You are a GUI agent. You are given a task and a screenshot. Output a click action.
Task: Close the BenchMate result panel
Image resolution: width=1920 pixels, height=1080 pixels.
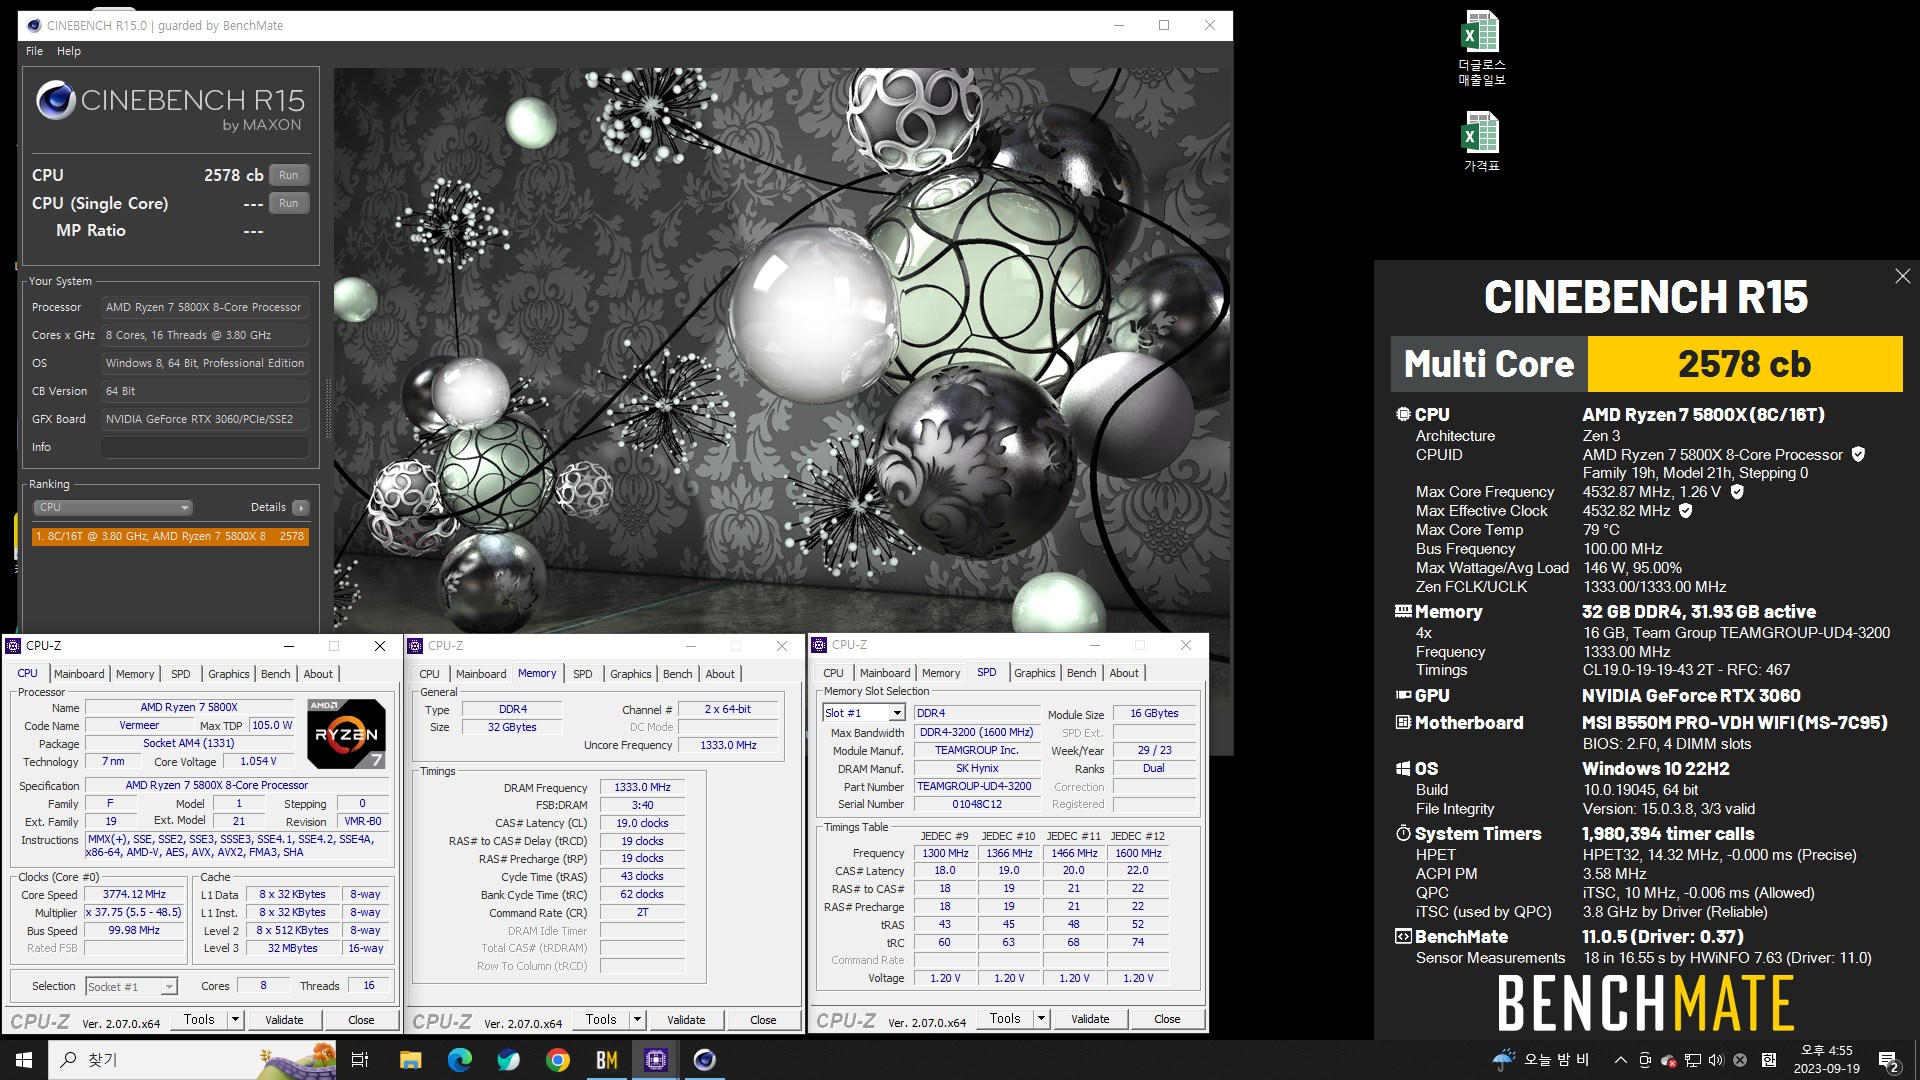pos(1902,276)
